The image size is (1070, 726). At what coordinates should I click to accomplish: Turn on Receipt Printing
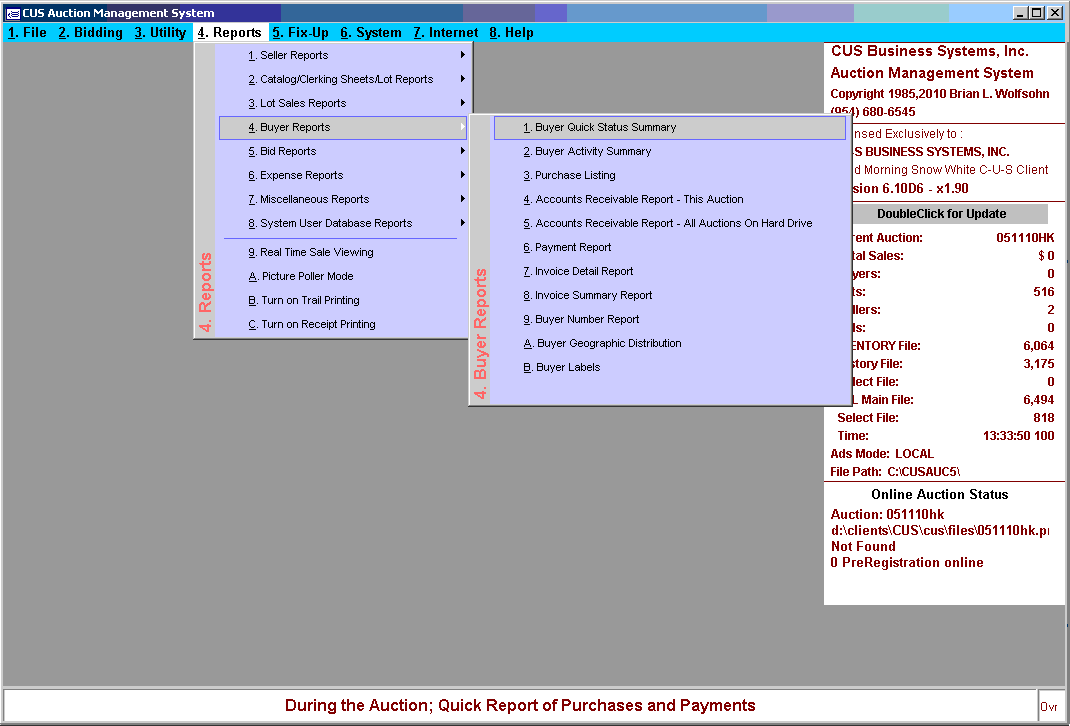[318, 325]
